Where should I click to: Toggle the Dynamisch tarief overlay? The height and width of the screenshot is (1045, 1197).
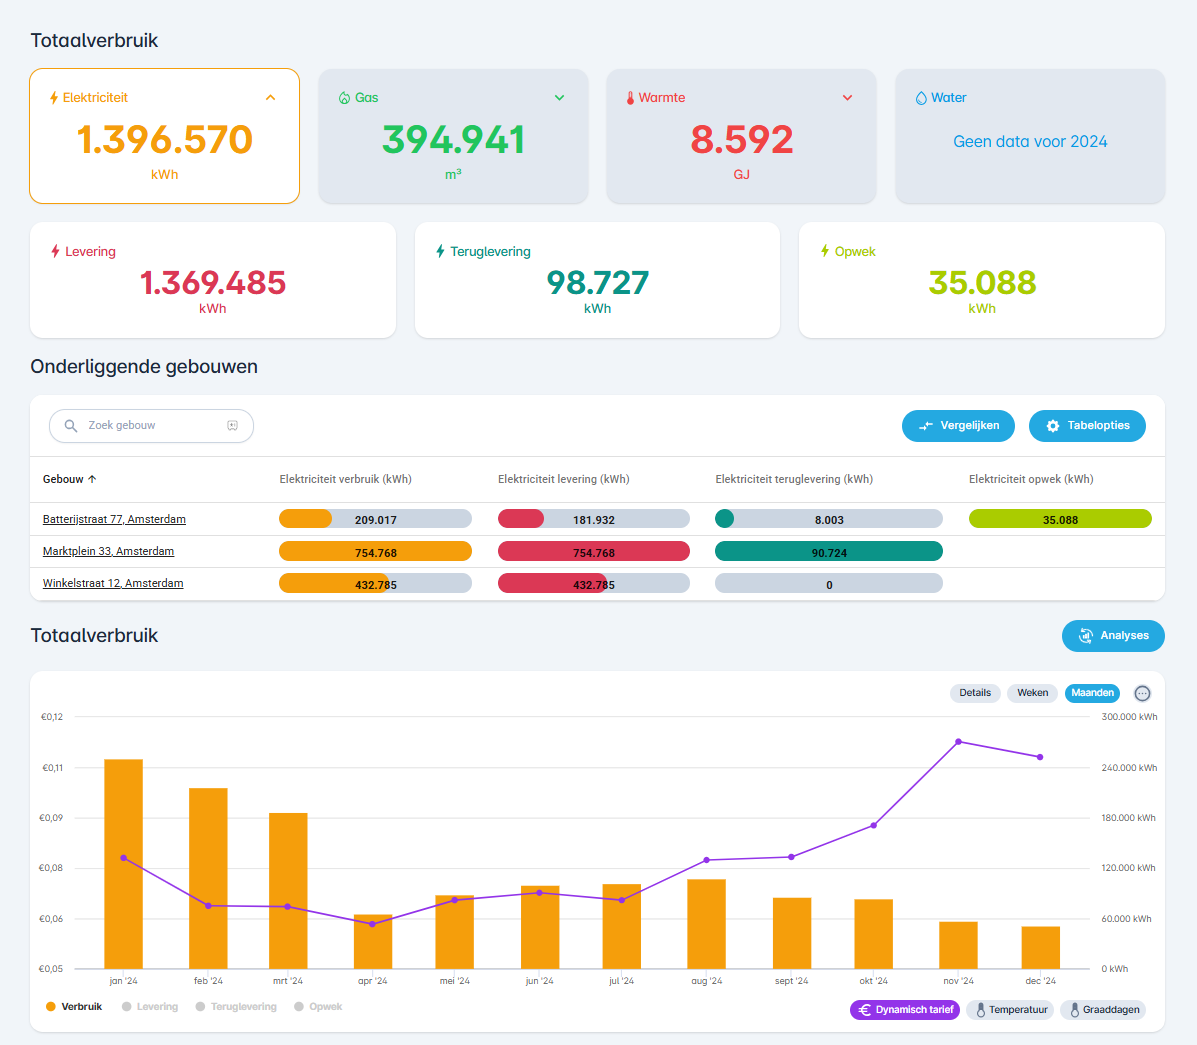click(905, 1010)
